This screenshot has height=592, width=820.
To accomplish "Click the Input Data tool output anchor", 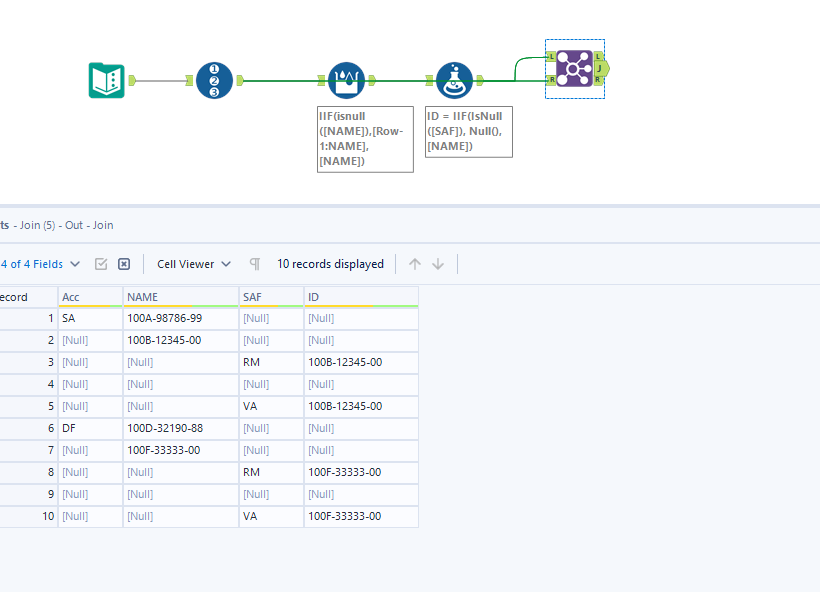I will [132, 80].
